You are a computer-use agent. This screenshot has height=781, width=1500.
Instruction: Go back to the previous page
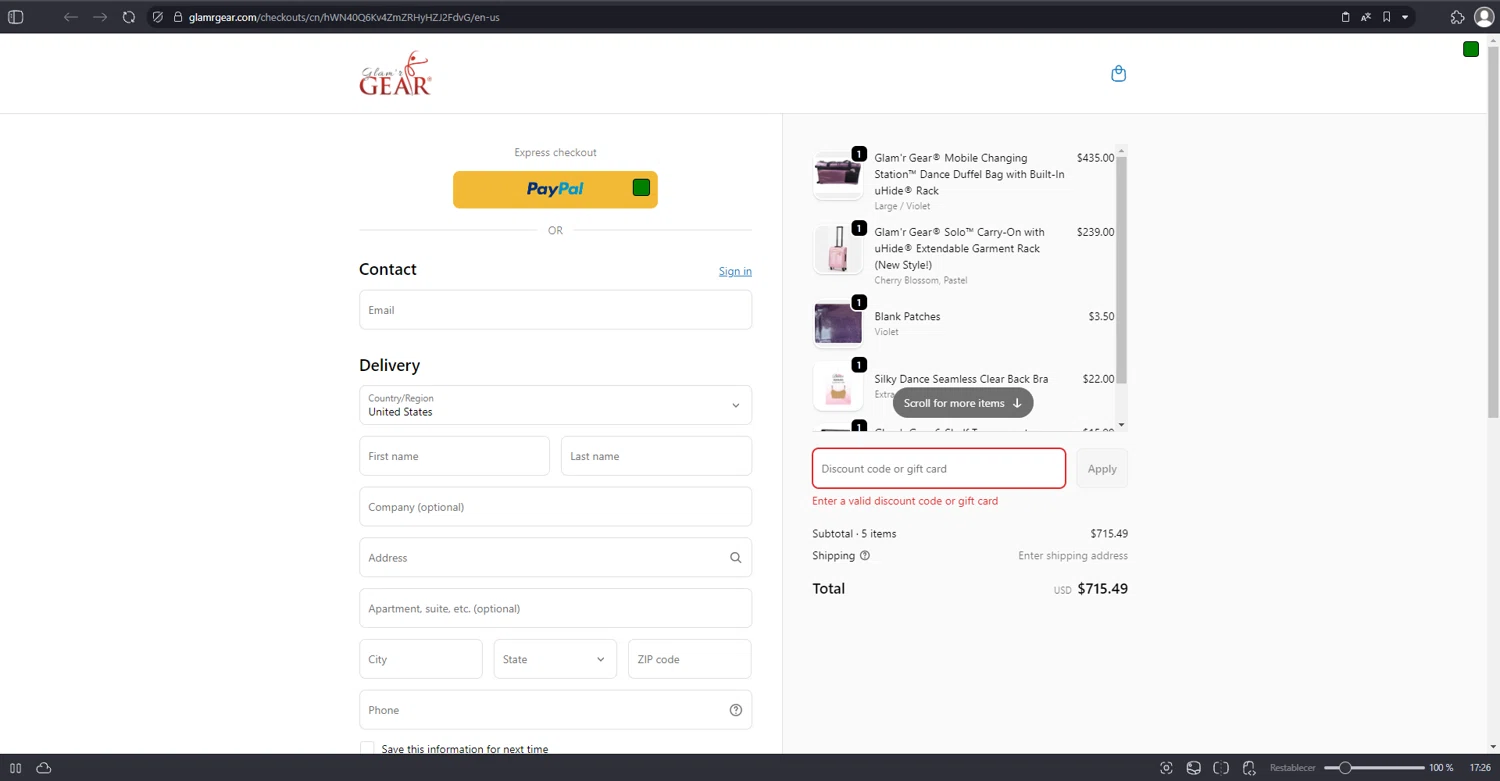pos(71,17)
